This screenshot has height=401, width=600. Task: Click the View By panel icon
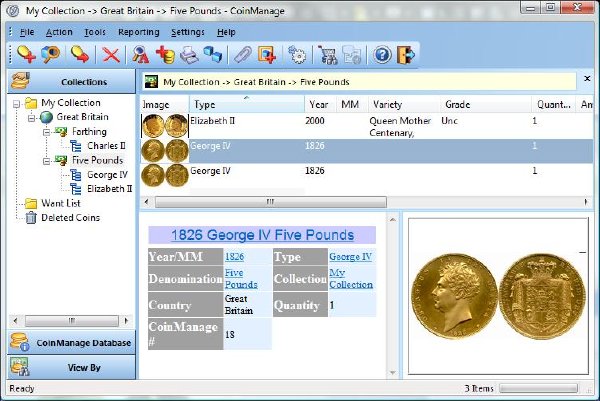tap(19, 367)
